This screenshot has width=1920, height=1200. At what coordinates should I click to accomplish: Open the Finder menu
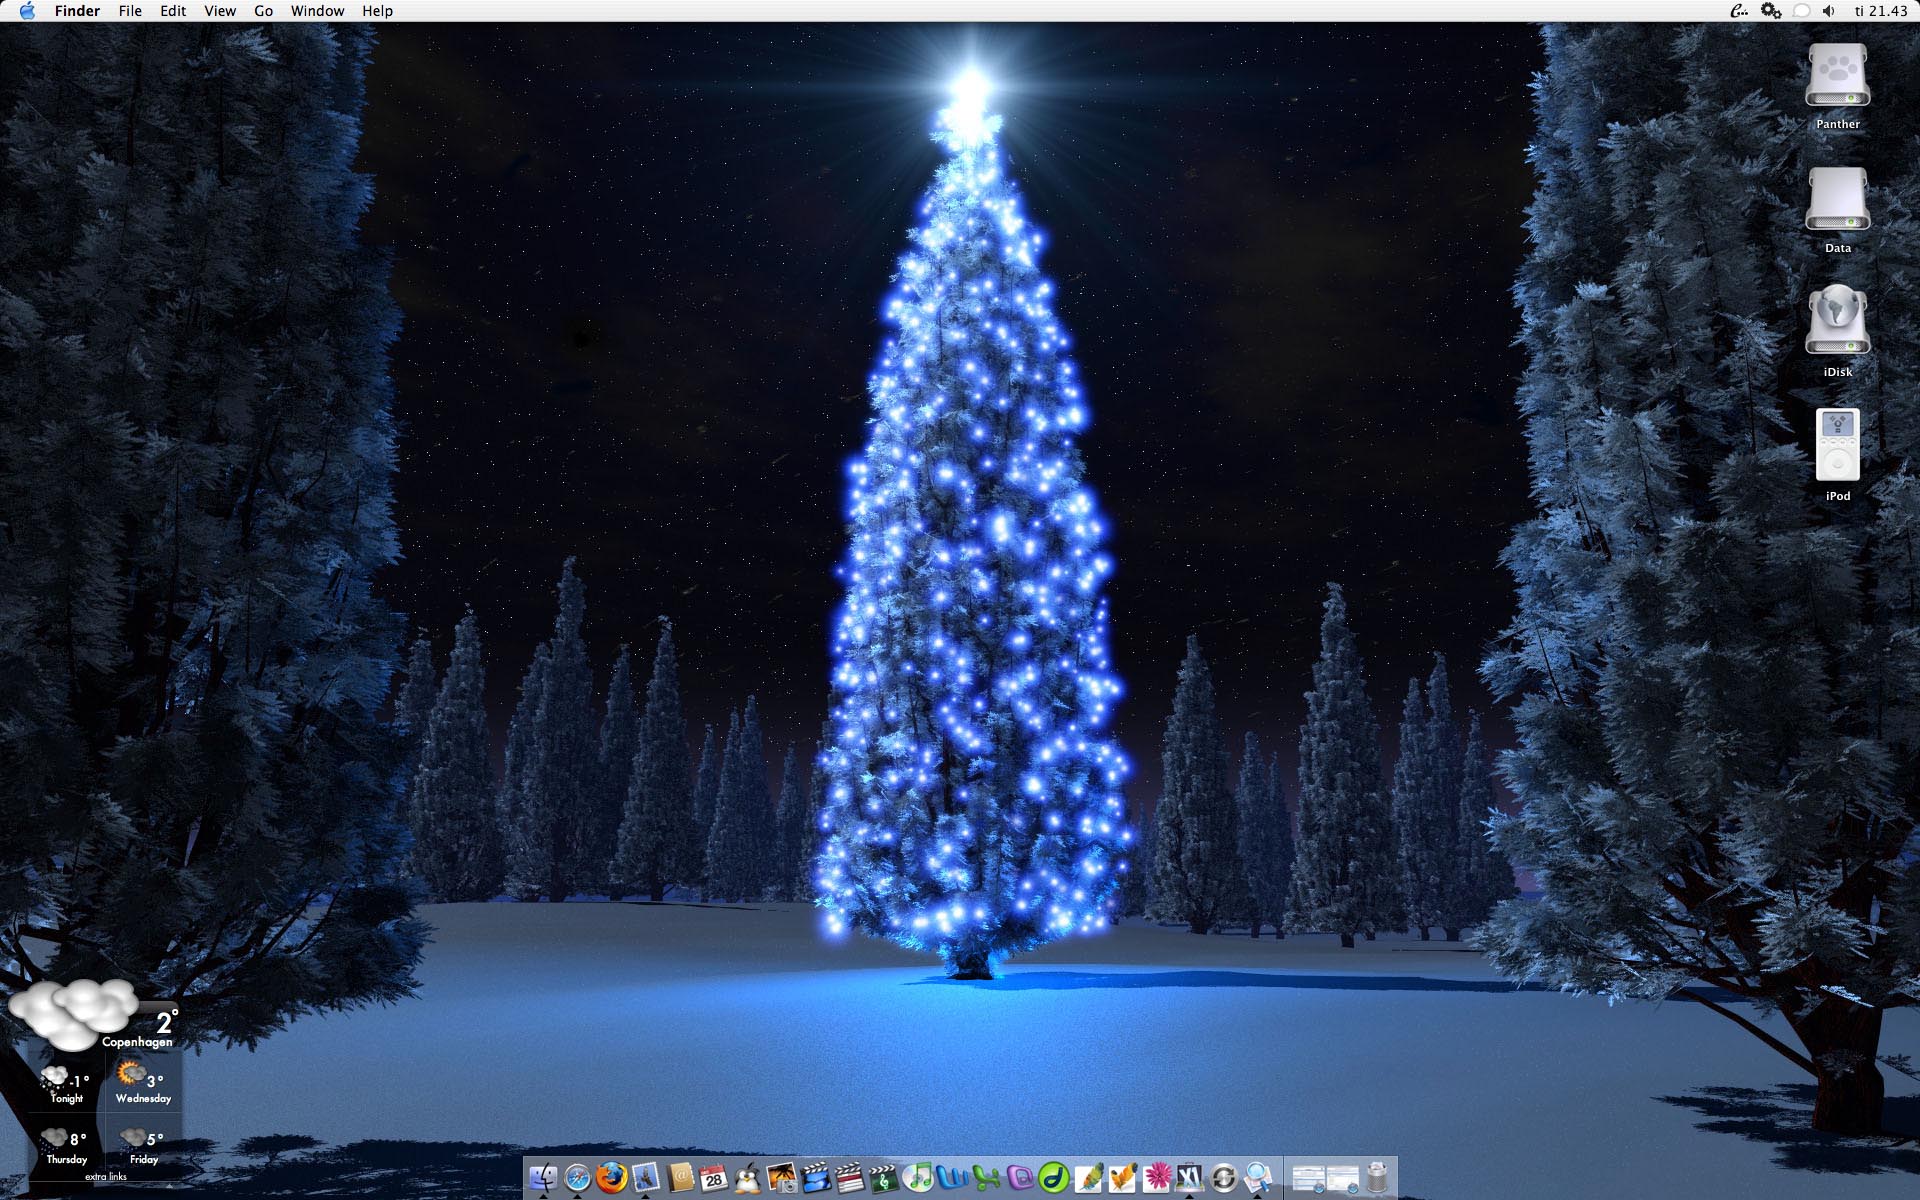coord(77,11)
